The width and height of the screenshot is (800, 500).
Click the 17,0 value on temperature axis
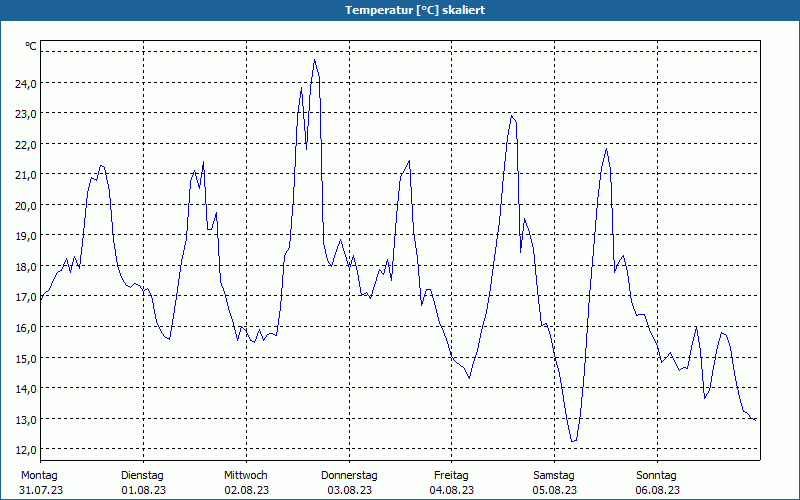(x=26, y=297)
